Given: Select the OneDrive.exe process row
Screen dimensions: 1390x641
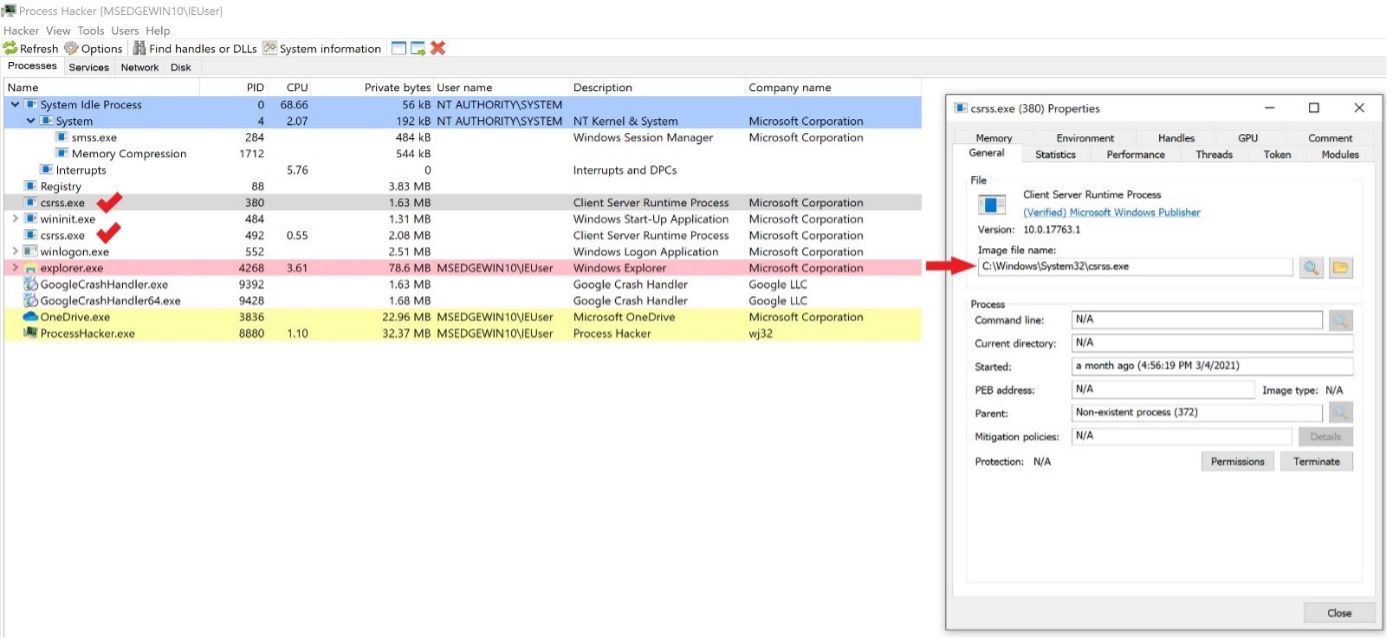Looking at the screenshot, I should point(462,317).
